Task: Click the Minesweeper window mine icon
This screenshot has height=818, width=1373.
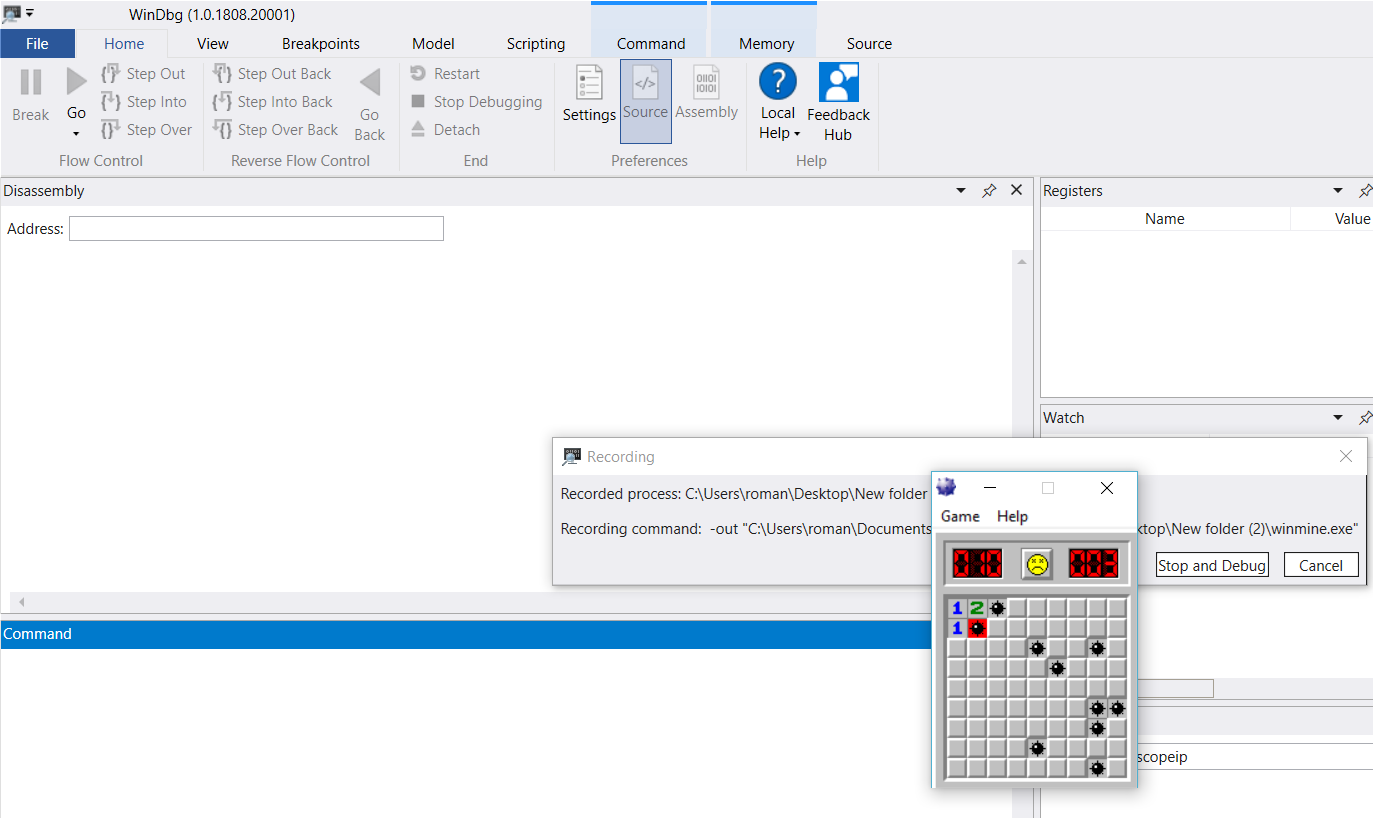Action: (946, 488)
